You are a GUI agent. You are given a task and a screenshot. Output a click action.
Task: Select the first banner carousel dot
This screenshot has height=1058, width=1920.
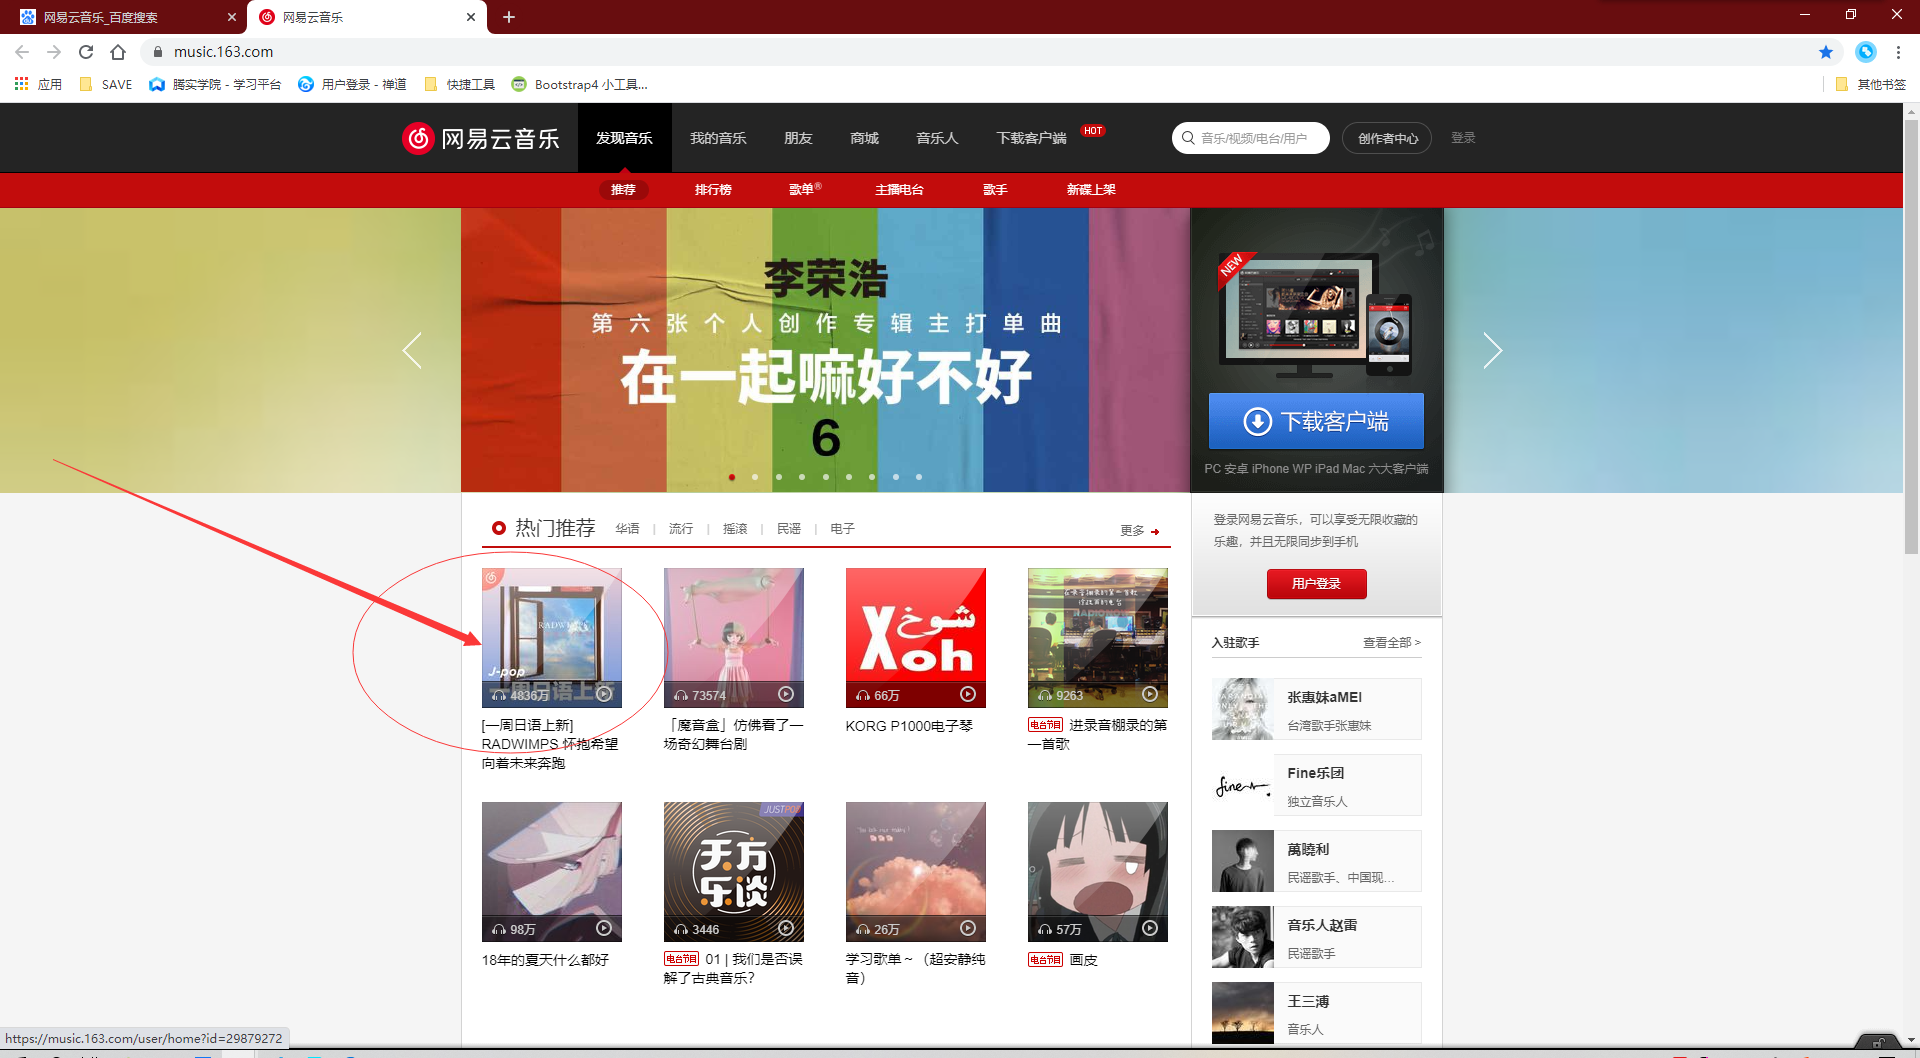(x=732, y=477)
